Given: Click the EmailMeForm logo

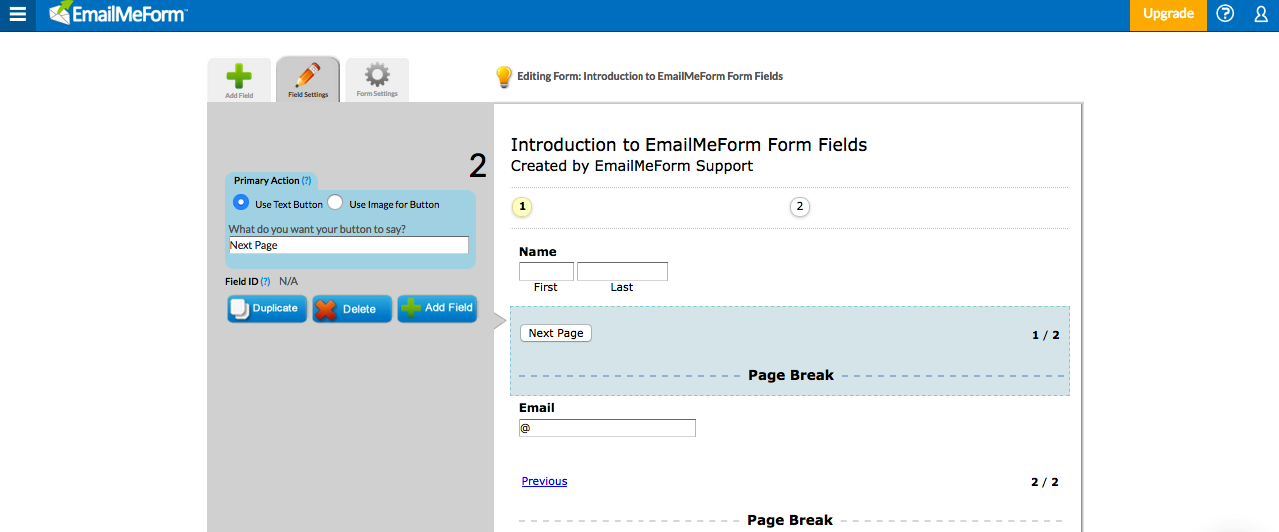Looking at the screenshot, I should click(x=118, y=14).
